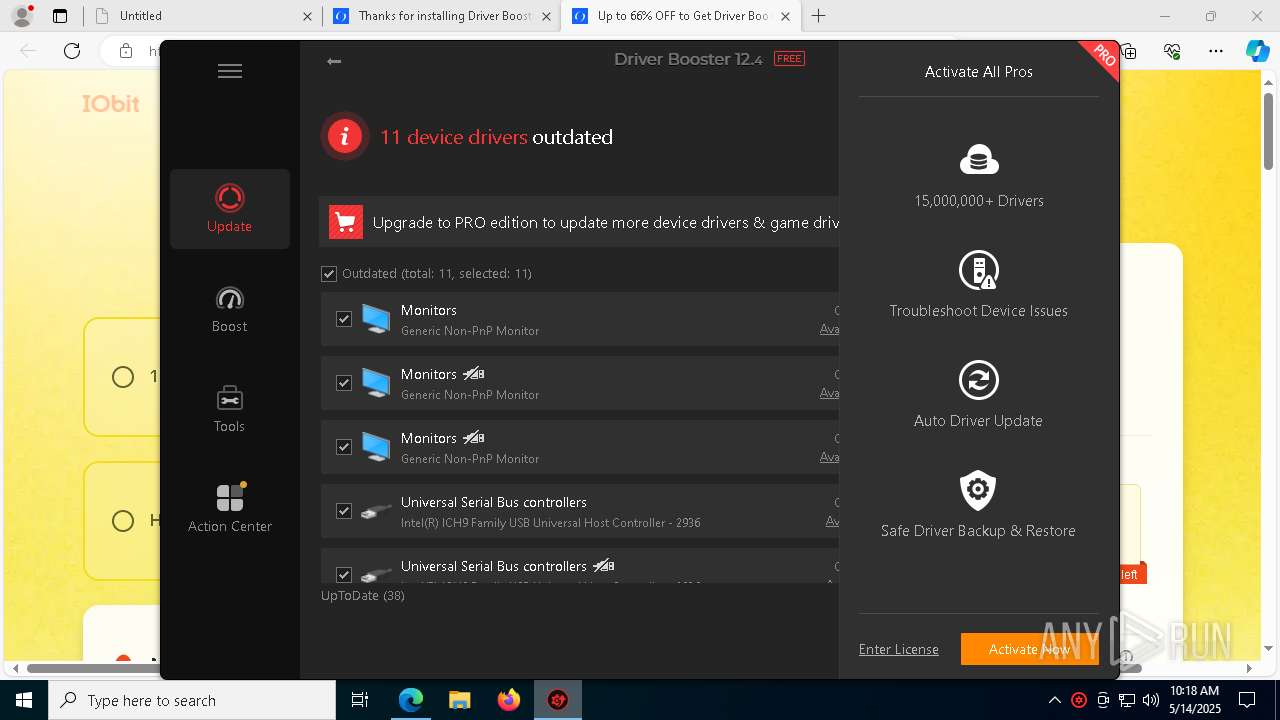Screen dimensions: 1280x720
Task: Click the red info alert icon
Action: (345, 136)
